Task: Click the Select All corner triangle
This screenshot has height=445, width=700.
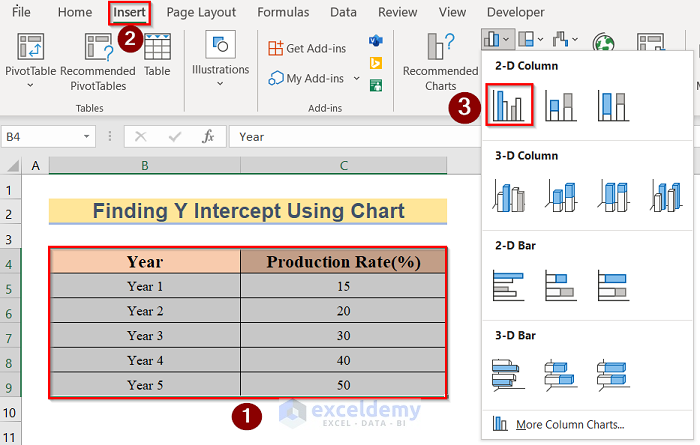Action: click(13, 166)
